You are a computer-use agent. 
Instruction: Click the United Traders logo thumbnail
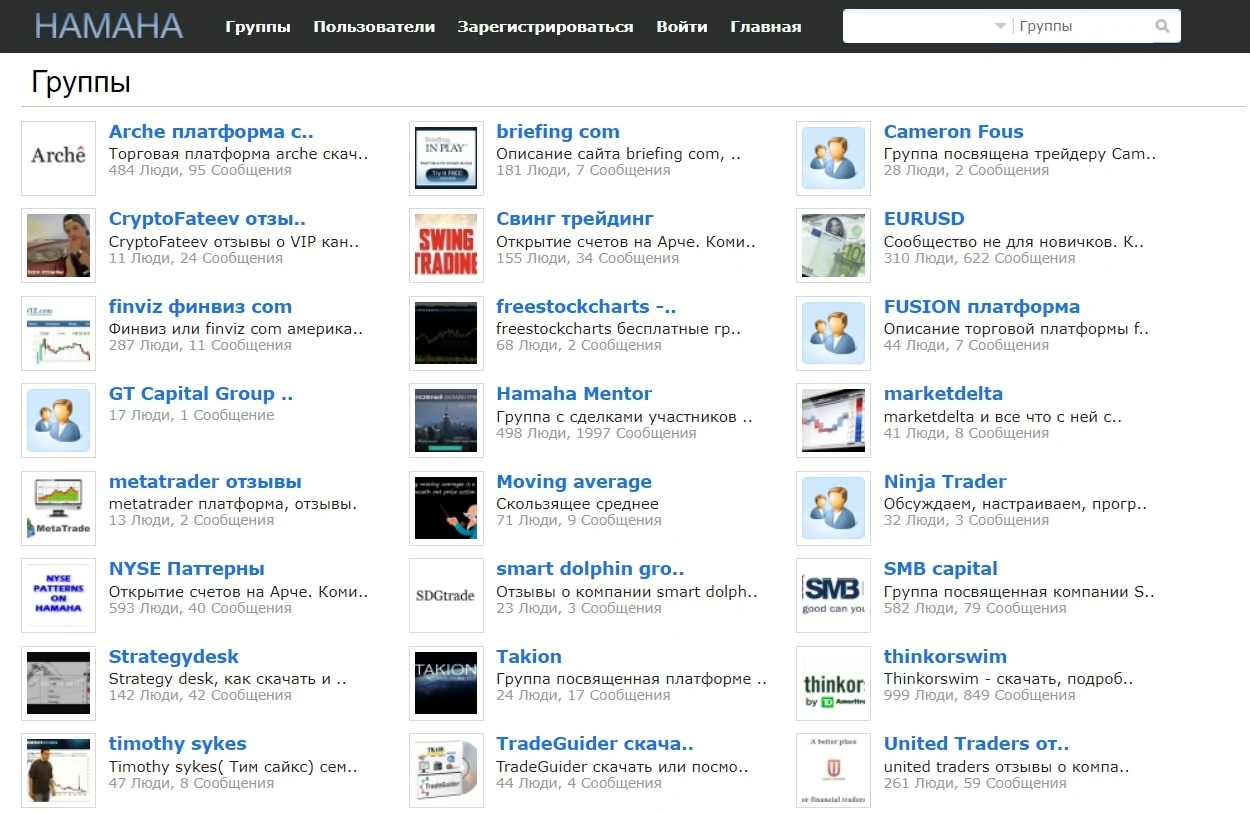pyautogui.click(x=833, y=770)
